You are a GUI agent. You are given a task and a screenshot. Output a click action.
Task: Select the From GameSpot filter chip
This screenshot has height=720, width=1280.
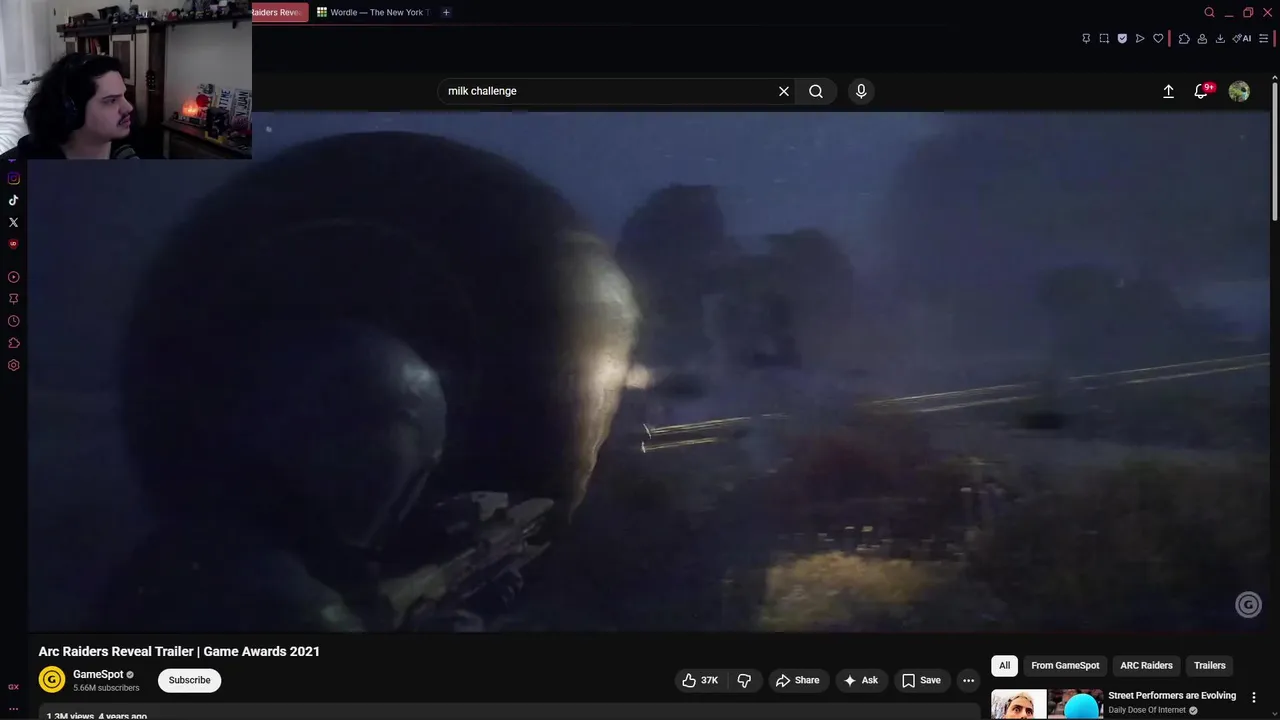pyautogui.click(x=1065, y=665)
